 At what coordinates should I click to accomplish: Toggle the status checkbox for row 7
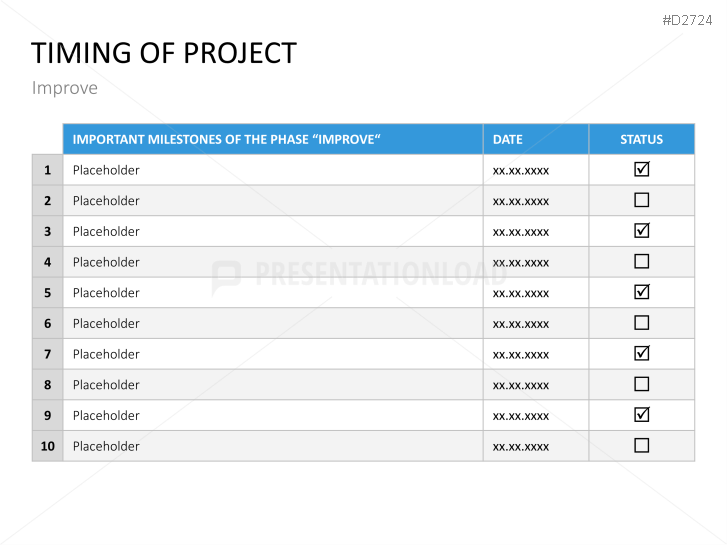[x=642, y=353]
